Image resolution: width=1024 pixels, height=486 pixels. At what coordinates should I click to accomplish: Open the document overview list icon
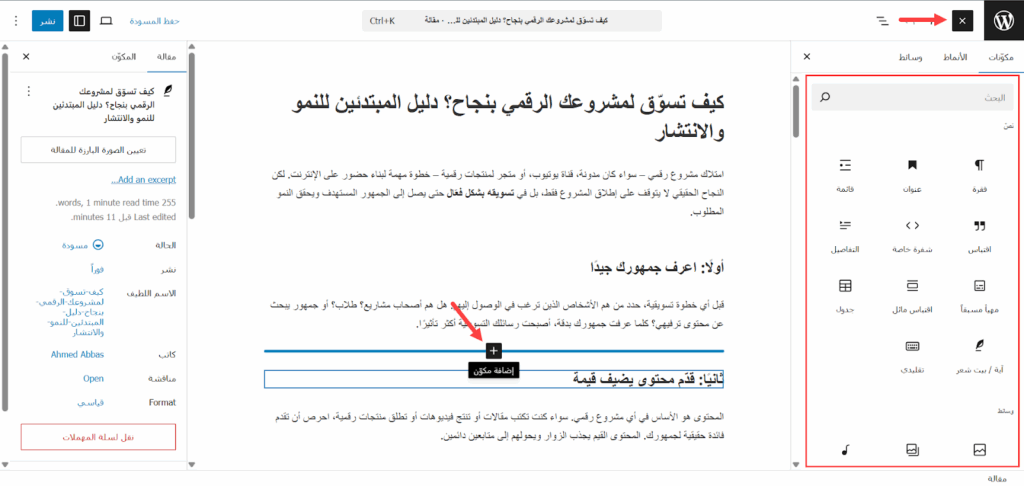pyautogui.click(x=883, y=21)
